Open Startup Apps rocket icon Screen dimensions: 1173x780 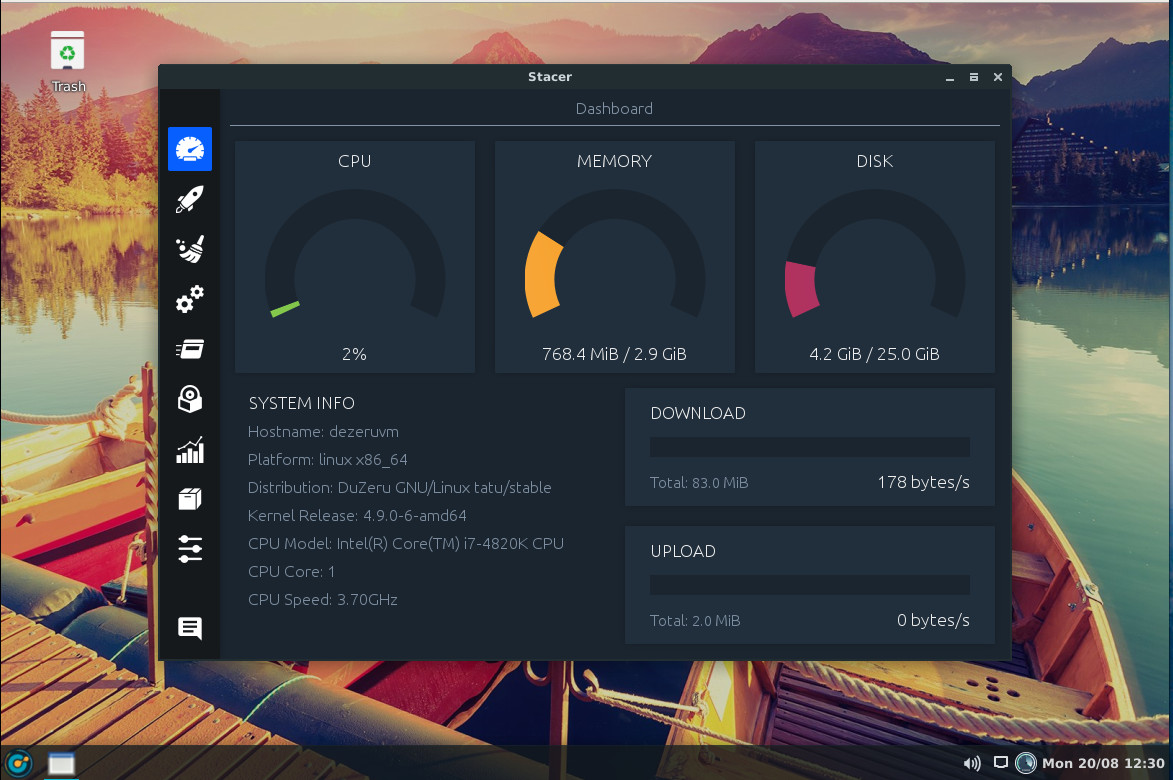[x=190, y=200]
